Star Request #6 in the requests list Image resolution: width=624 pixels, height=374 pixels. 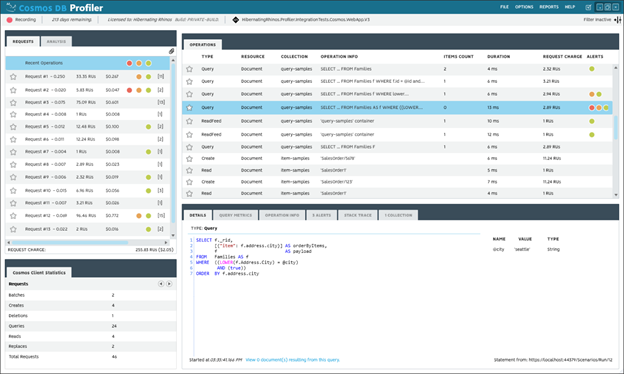click(13, 140)
